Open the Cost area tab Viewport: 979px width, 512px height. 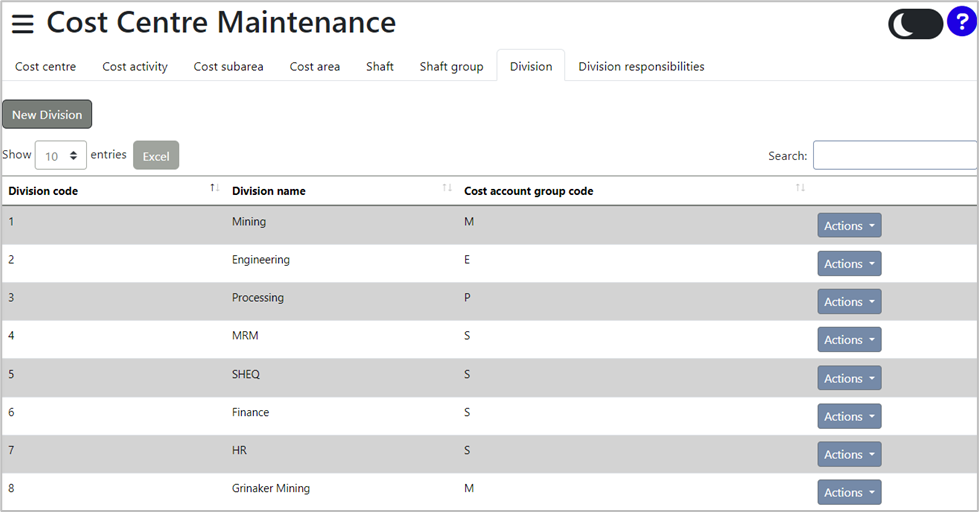click(x=315, y=66)
